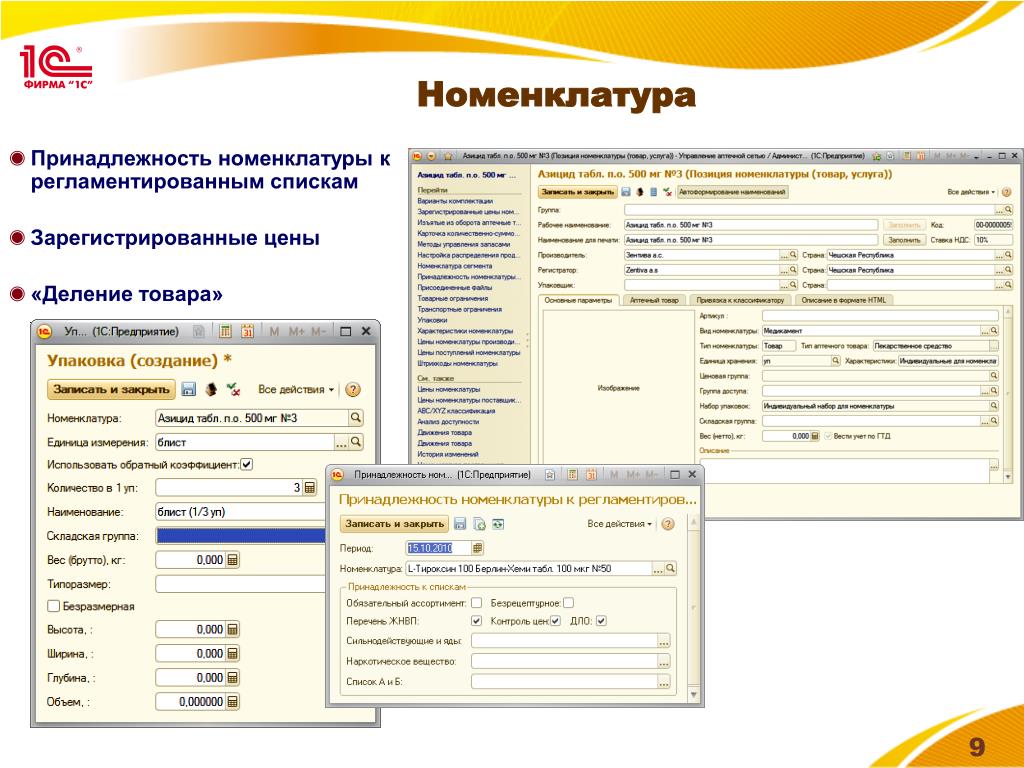This screenshot has height=768, width=1024.
Task: Click save icon in Упаковка window toolbar
Action: tap(189, 389)
